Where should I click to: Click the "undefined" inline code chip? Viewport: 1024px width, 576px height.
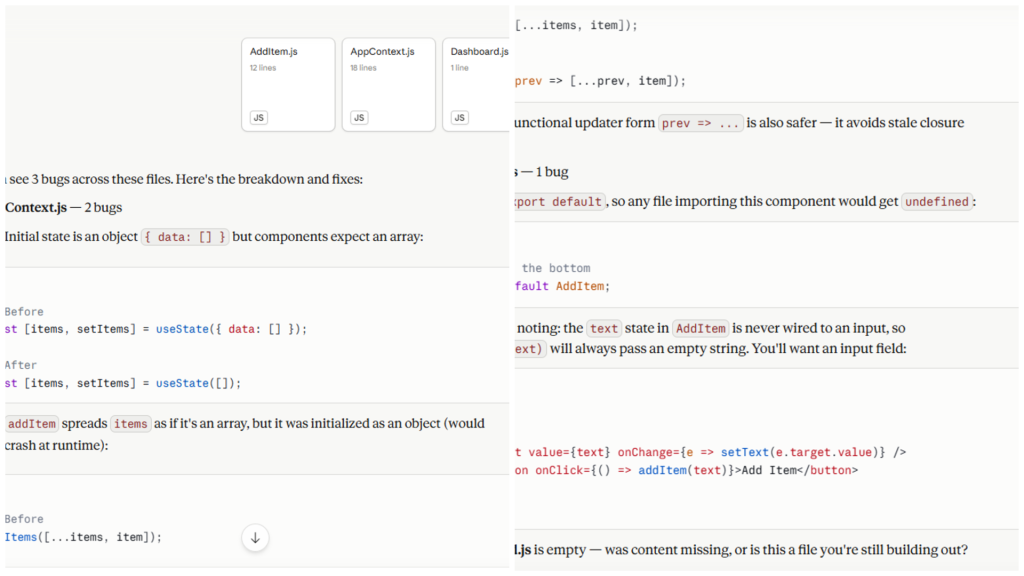(937, 202)
